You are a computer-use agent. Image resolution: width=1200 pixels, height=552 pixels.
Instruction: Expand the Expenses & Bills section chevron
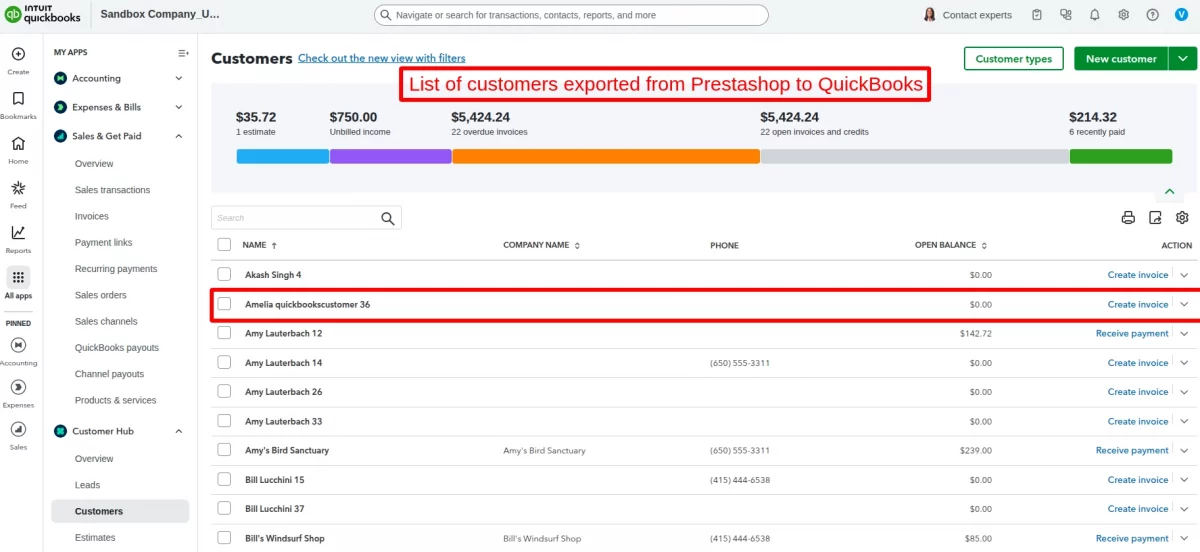coord(179,107)
